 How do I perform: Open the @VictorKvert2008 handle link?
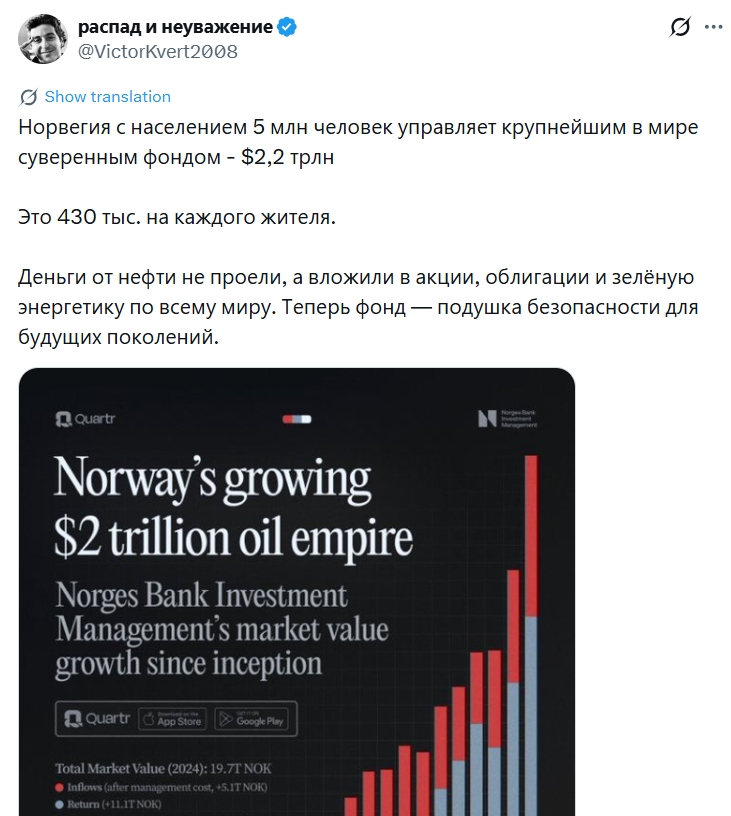(158, 52)
